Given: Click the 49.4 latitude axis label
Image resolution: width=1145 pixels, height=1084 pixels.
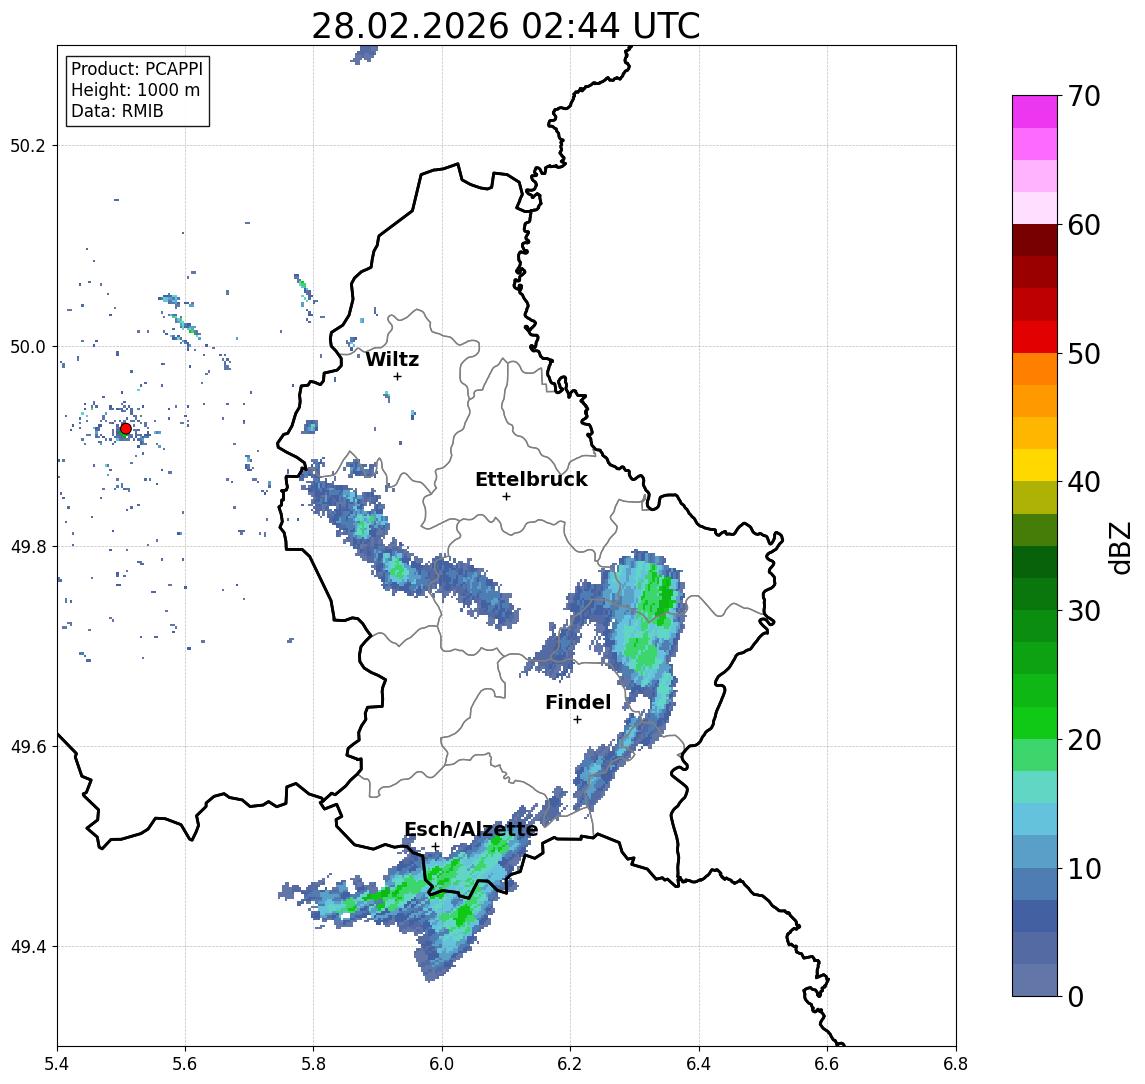Looking at the screenshot, I should pos(28,947).
